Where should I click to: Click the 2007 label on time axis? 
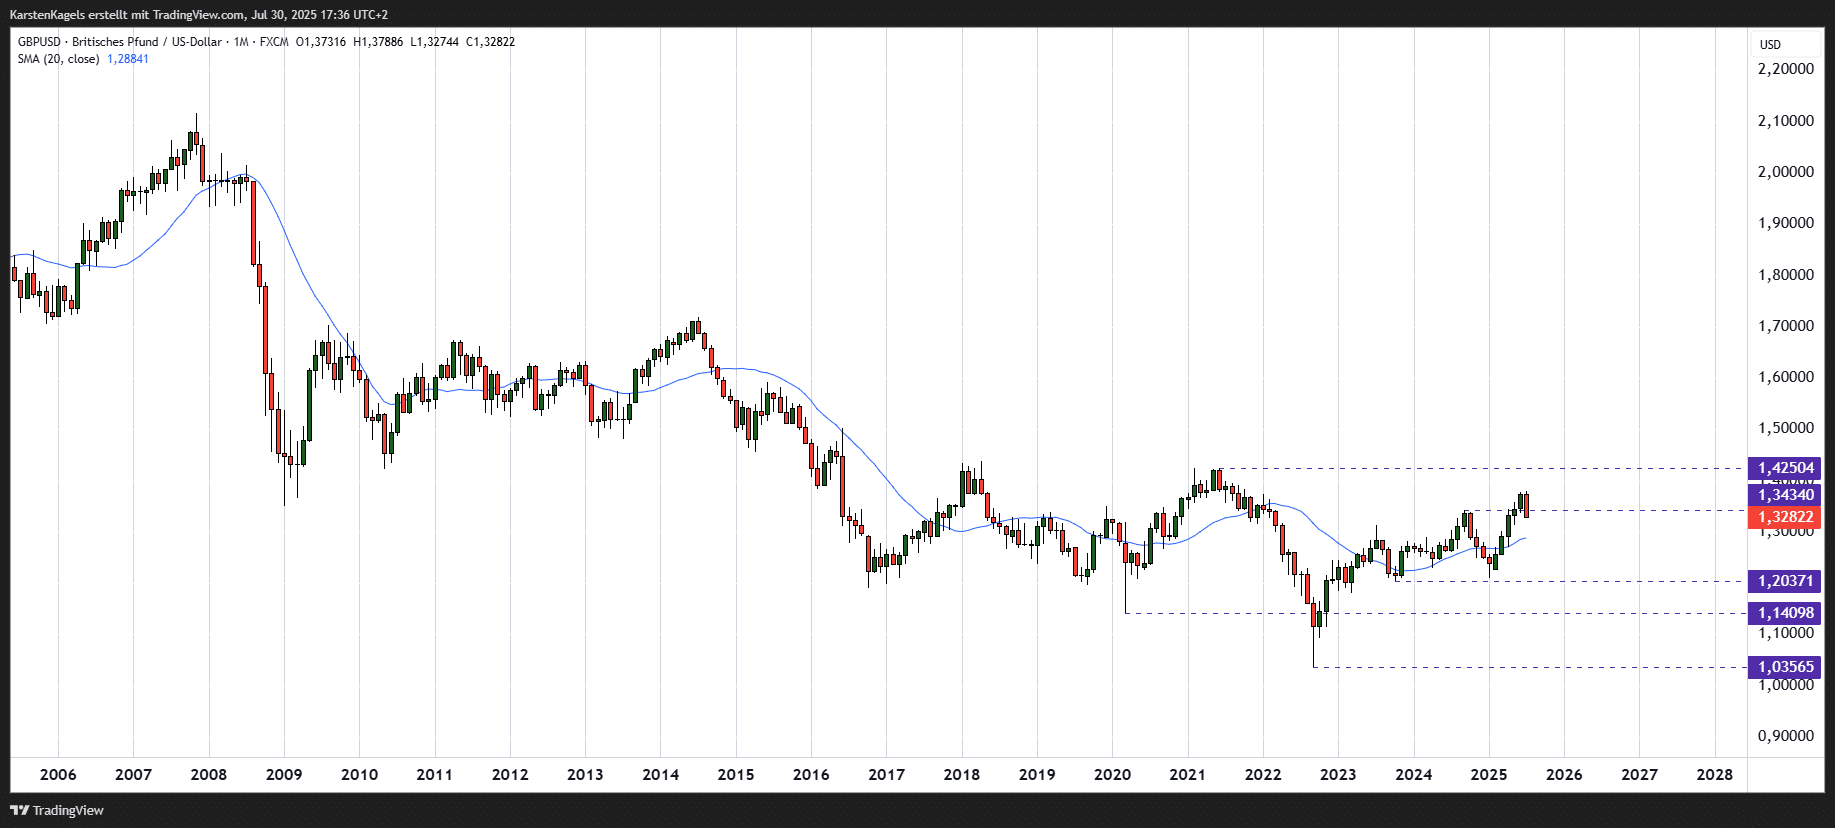pyautogui.click(x=133, y=774)
